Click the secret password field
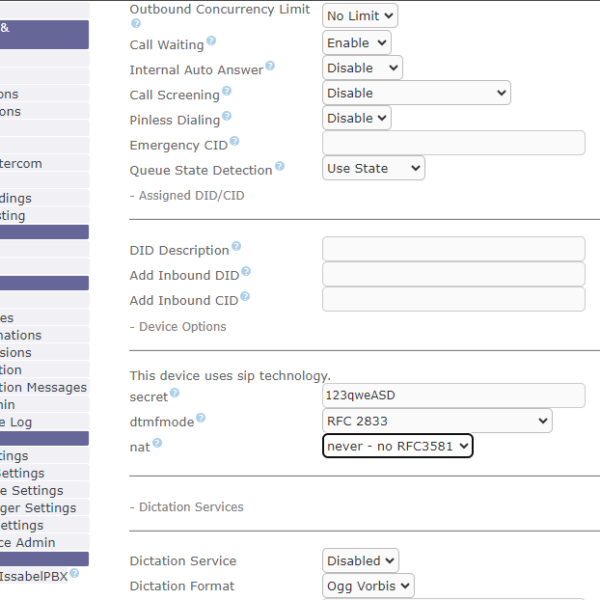 tap(453, 396)
